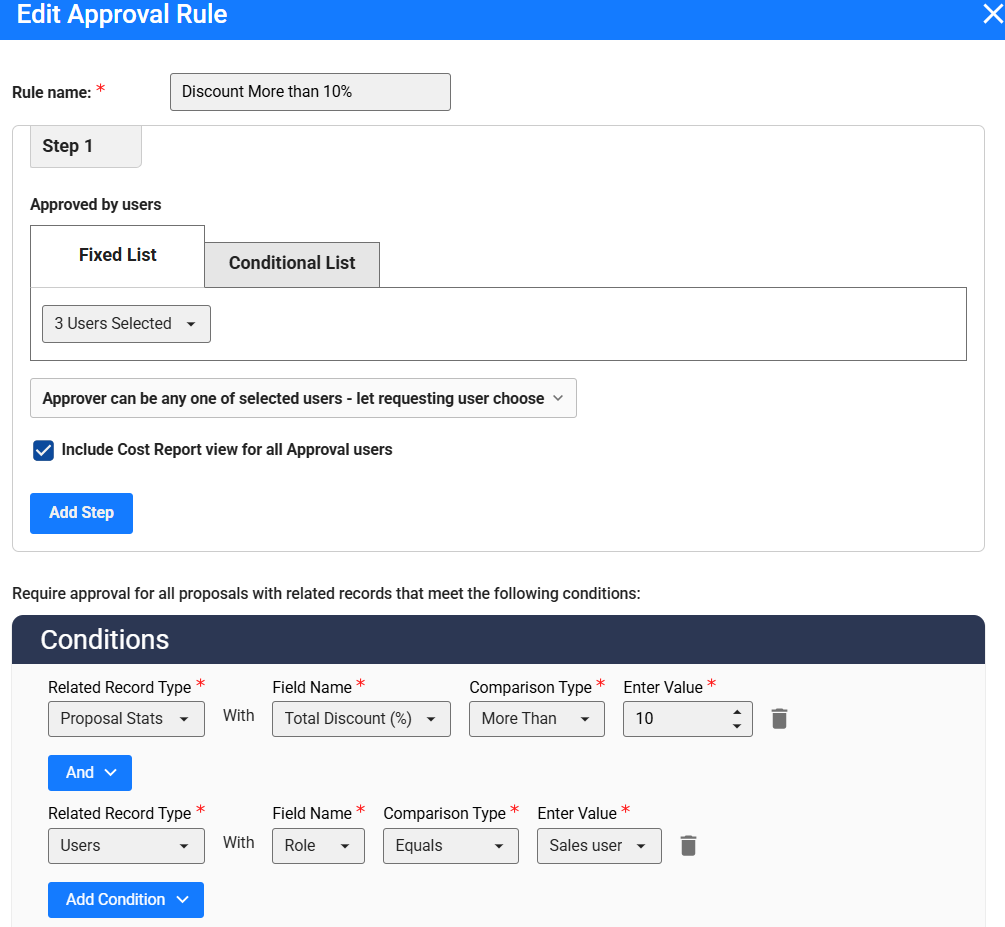Delete the Total Discount condition row
The height and width of the screenshot is (927, 1005).
click(x=780, y=719)
